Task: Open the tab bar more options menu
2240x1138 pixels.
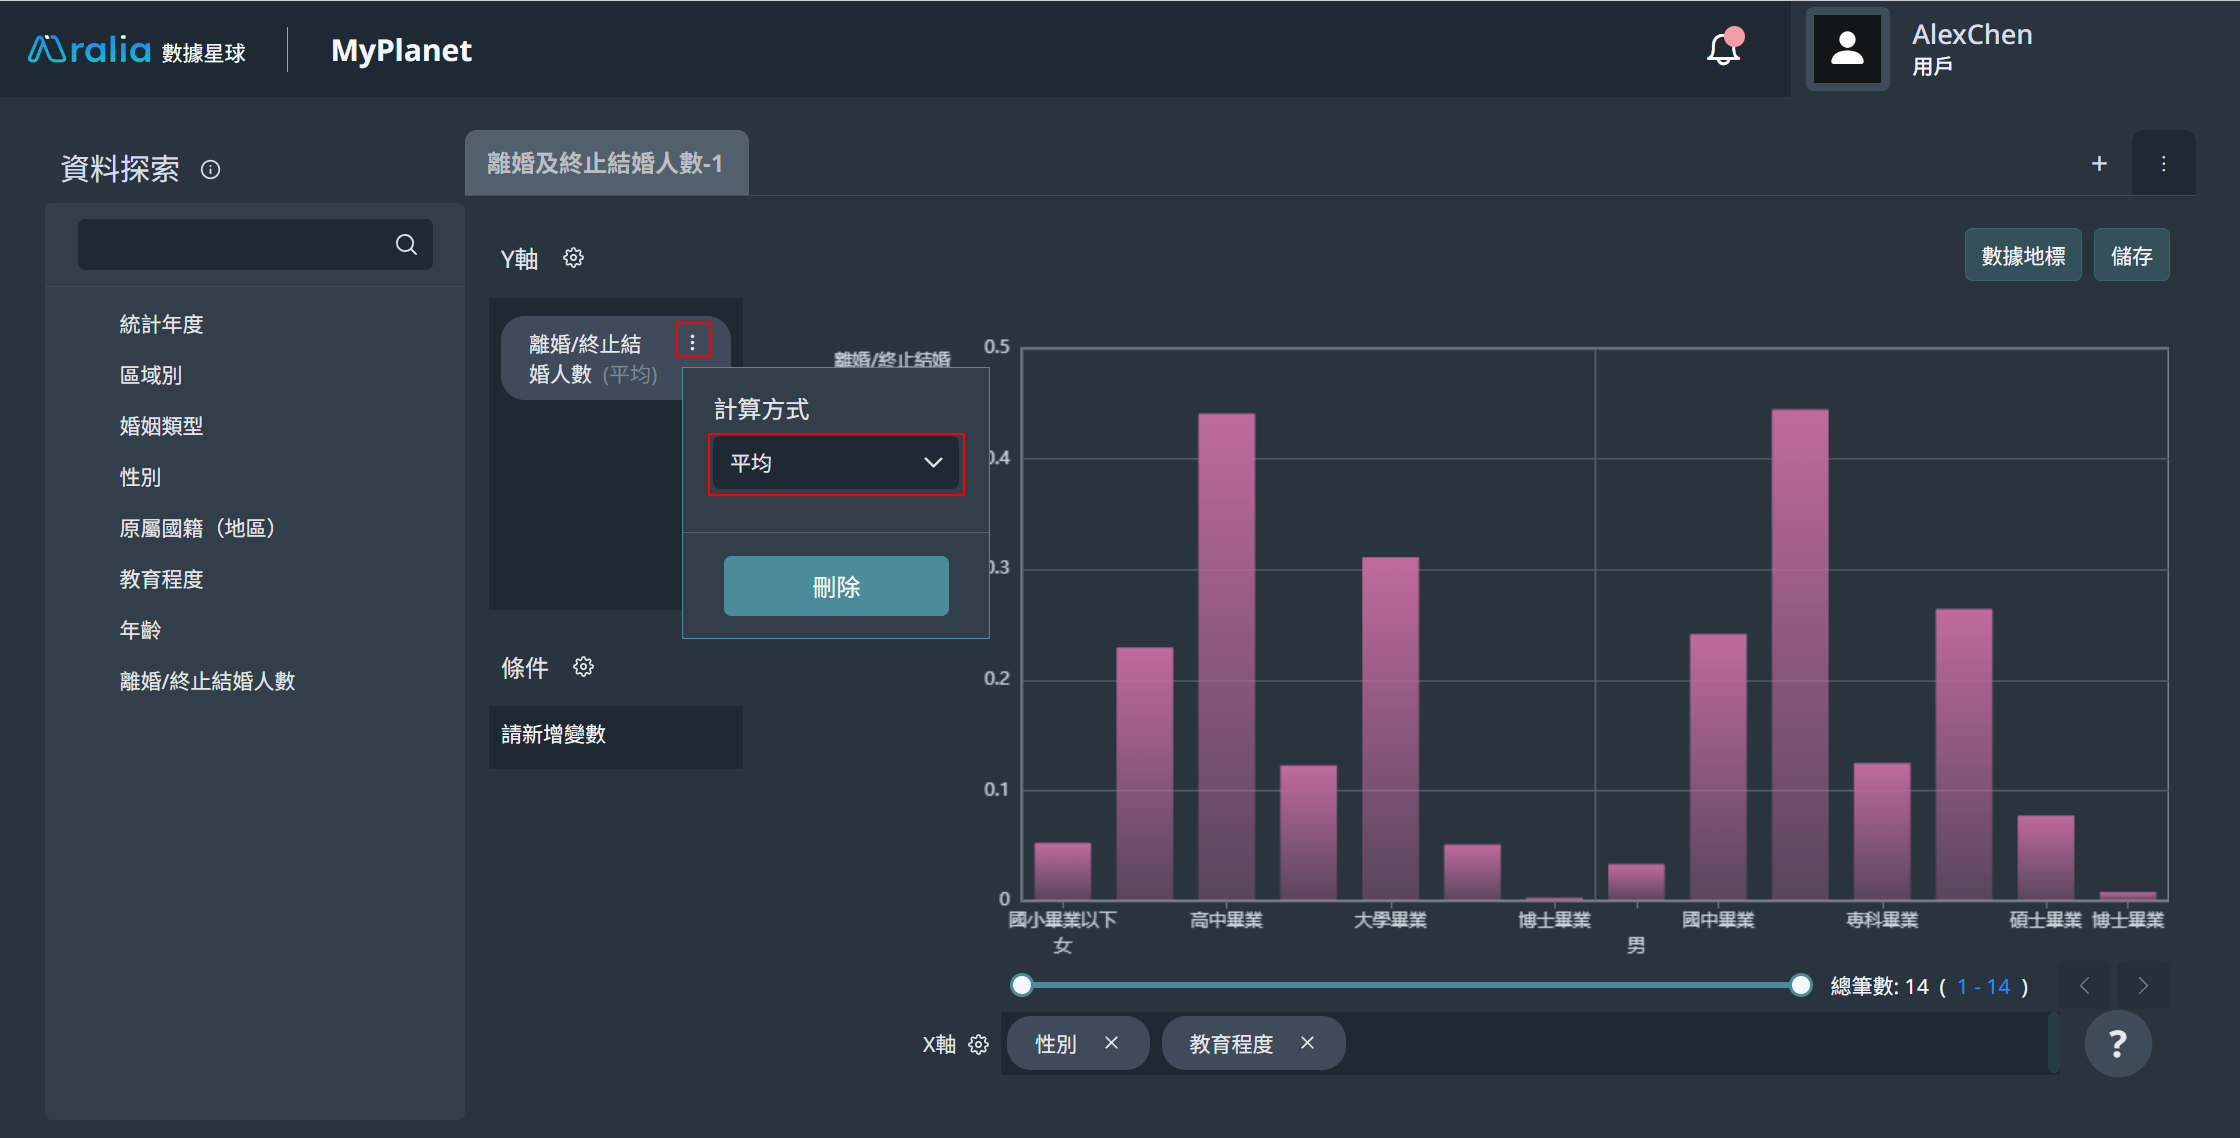Action: [2163, 163]
